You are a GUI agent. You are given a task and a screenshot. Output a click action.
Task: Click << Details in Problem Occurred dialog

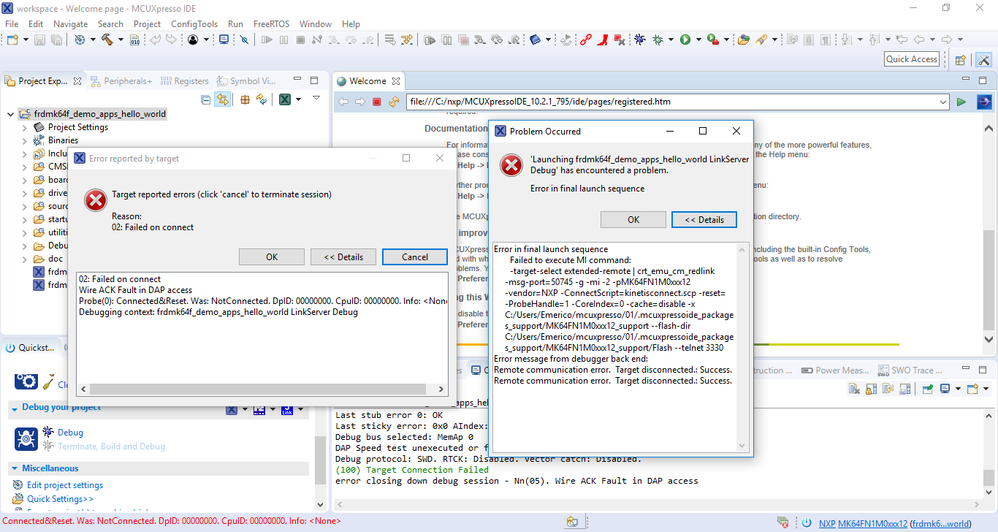(x=704, y=220)
